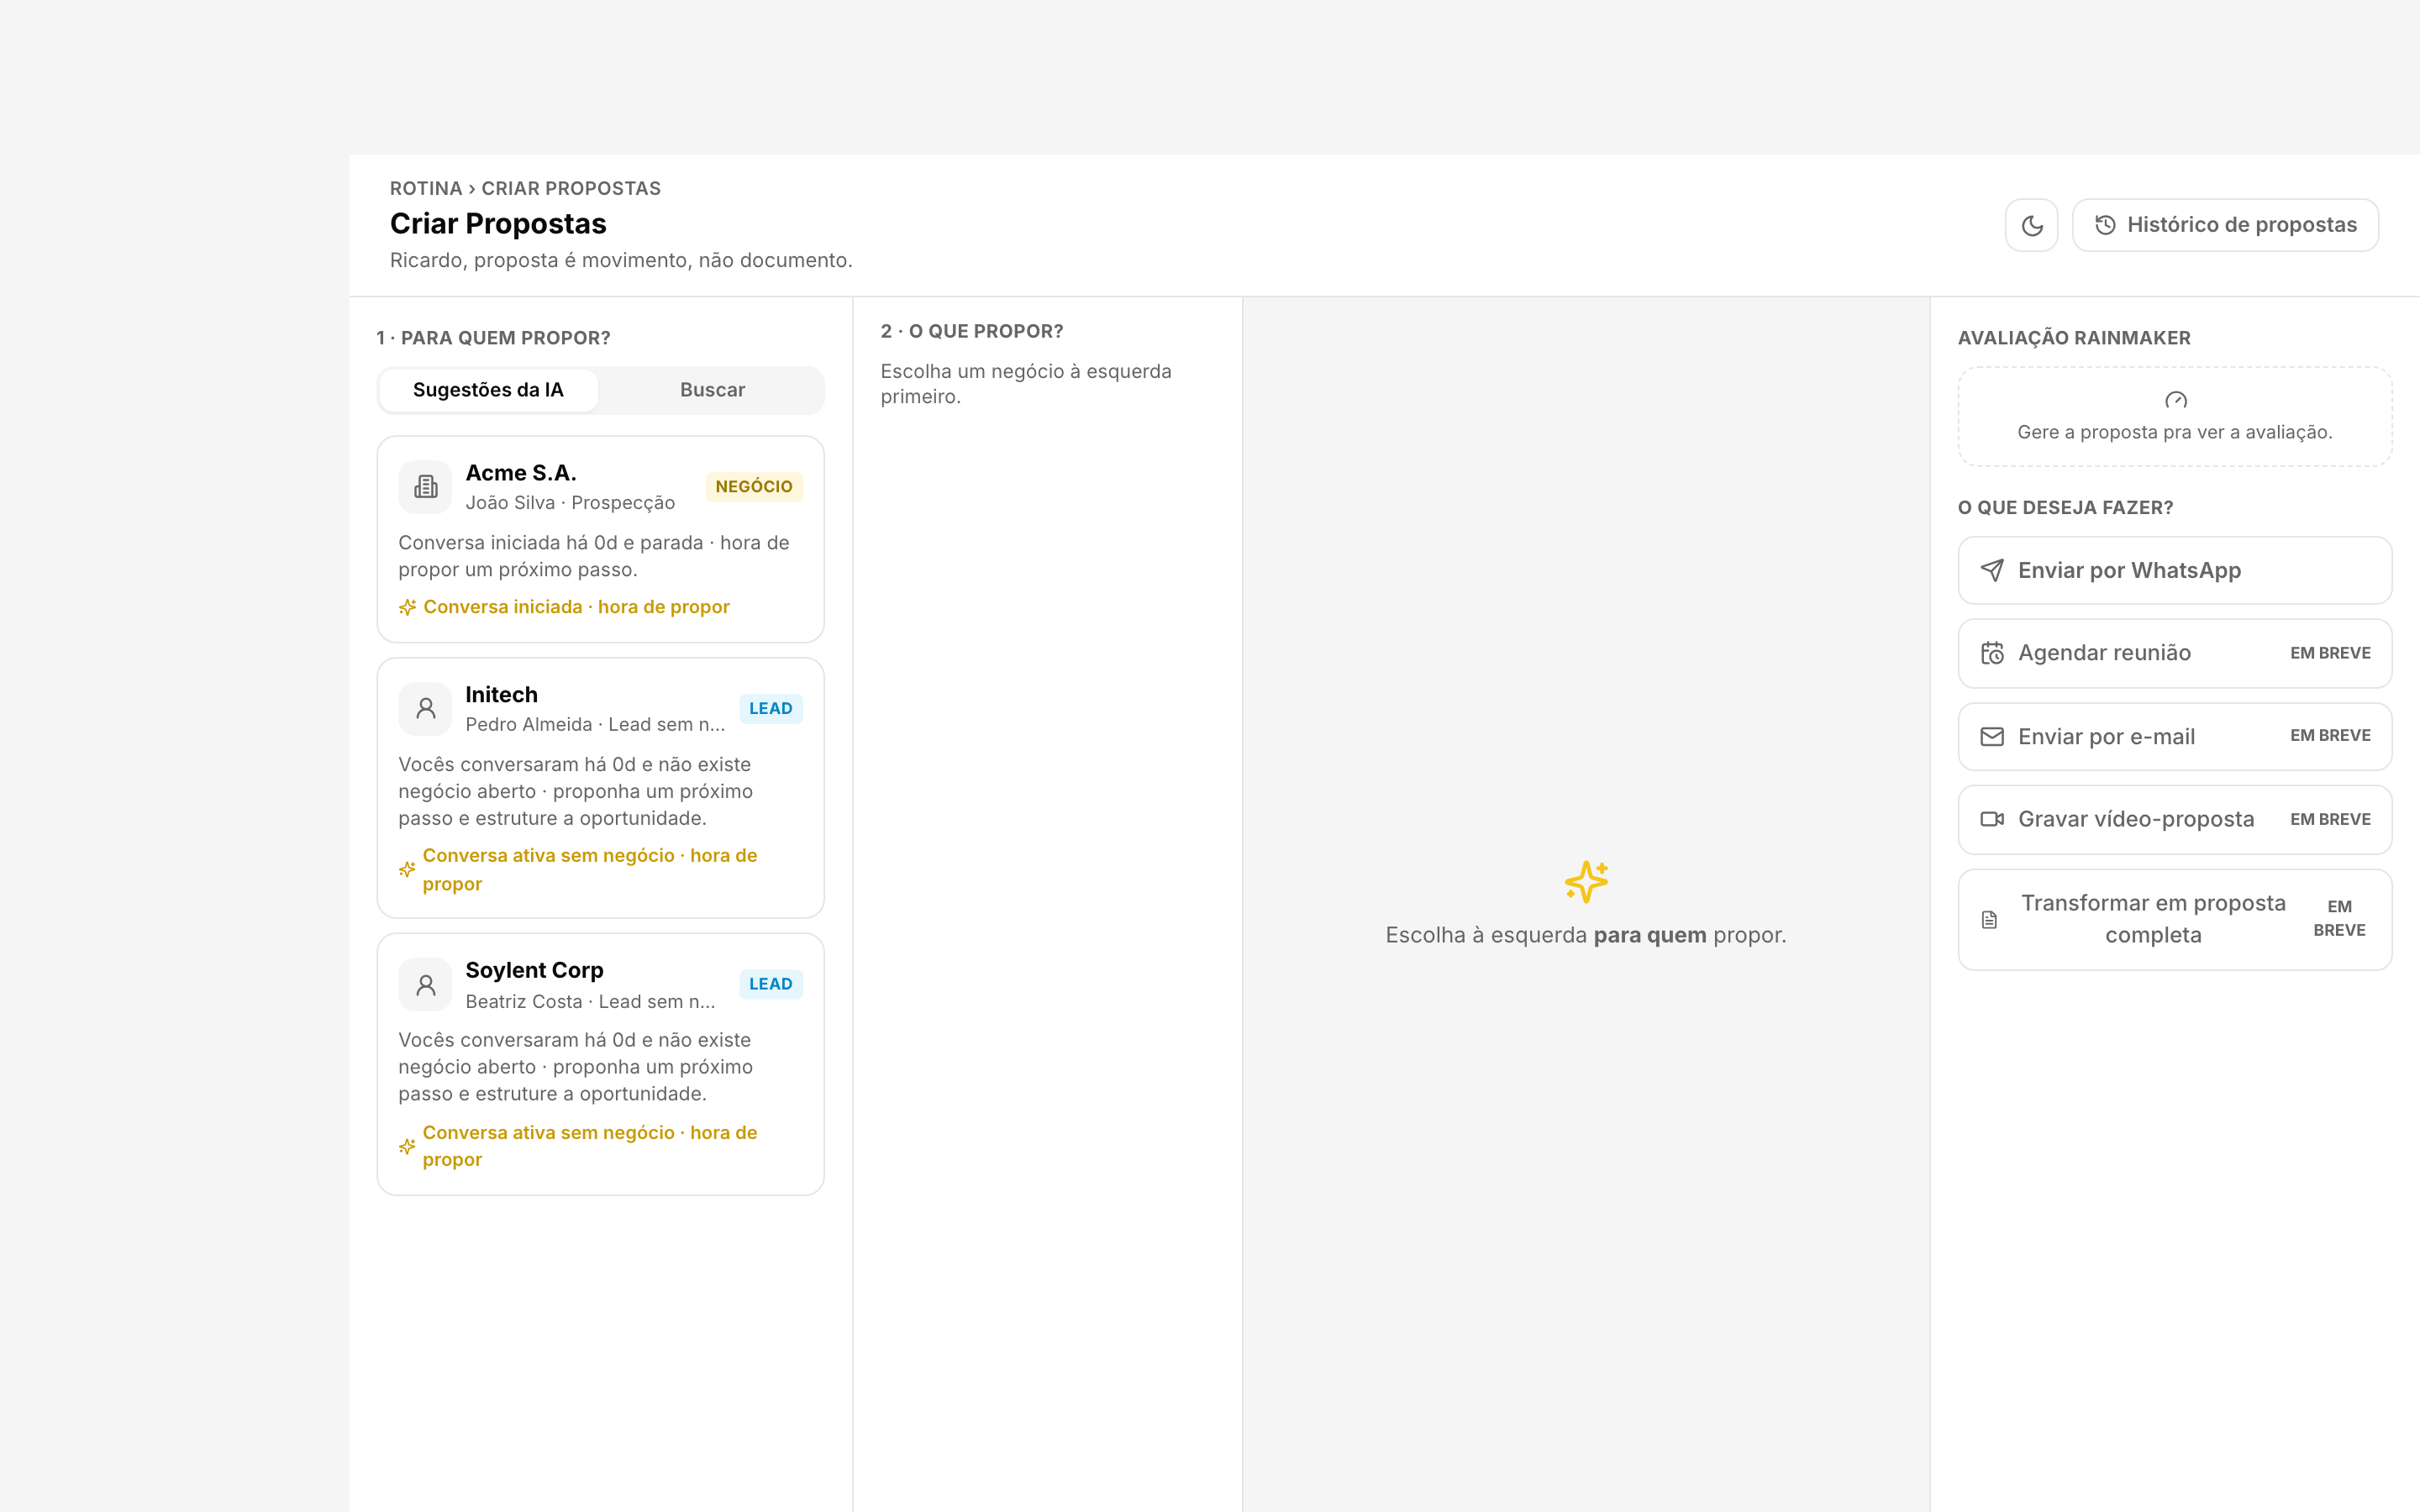Screen dimensions: 2420x1512
Task: Click sparkle icon in Soylent Corp card
Action: tap(407, 1146)
